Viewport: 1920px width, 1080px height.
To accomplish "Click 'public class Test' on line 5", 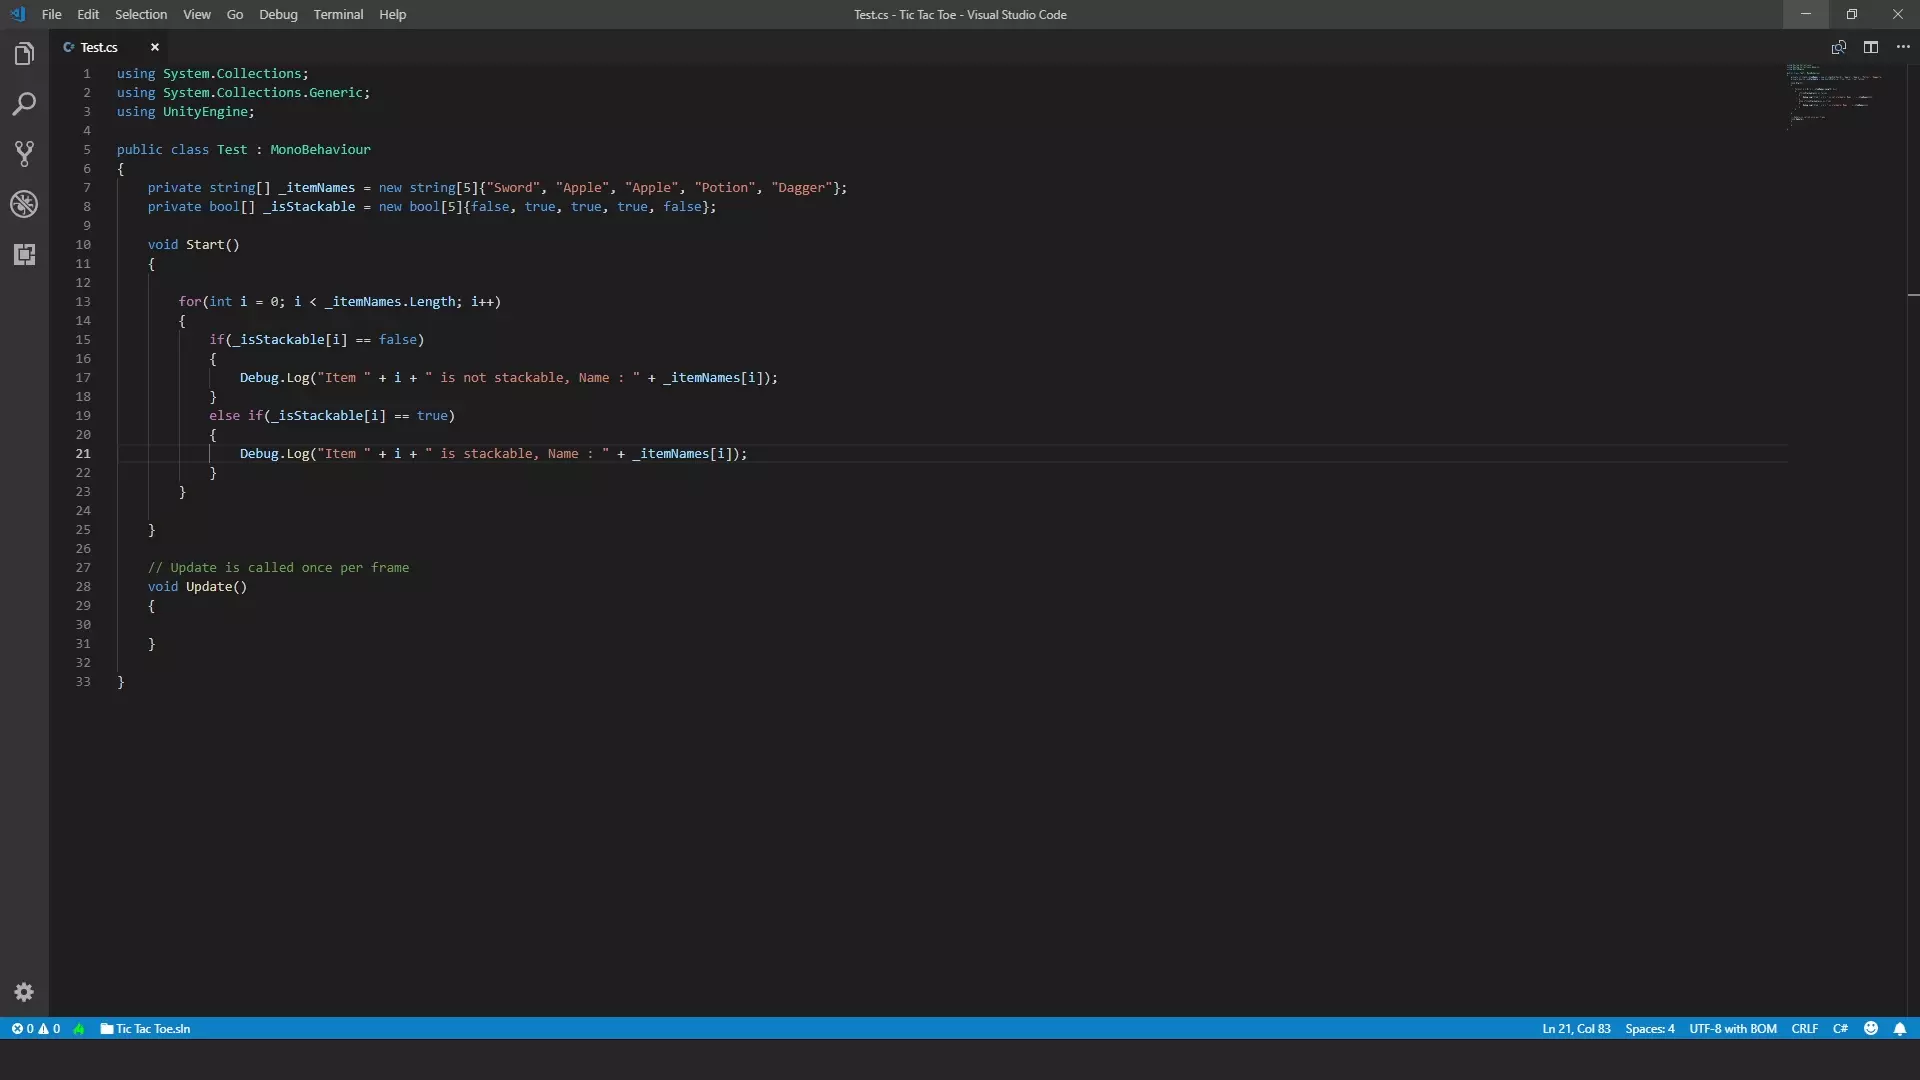I will [x=182, y=149].
